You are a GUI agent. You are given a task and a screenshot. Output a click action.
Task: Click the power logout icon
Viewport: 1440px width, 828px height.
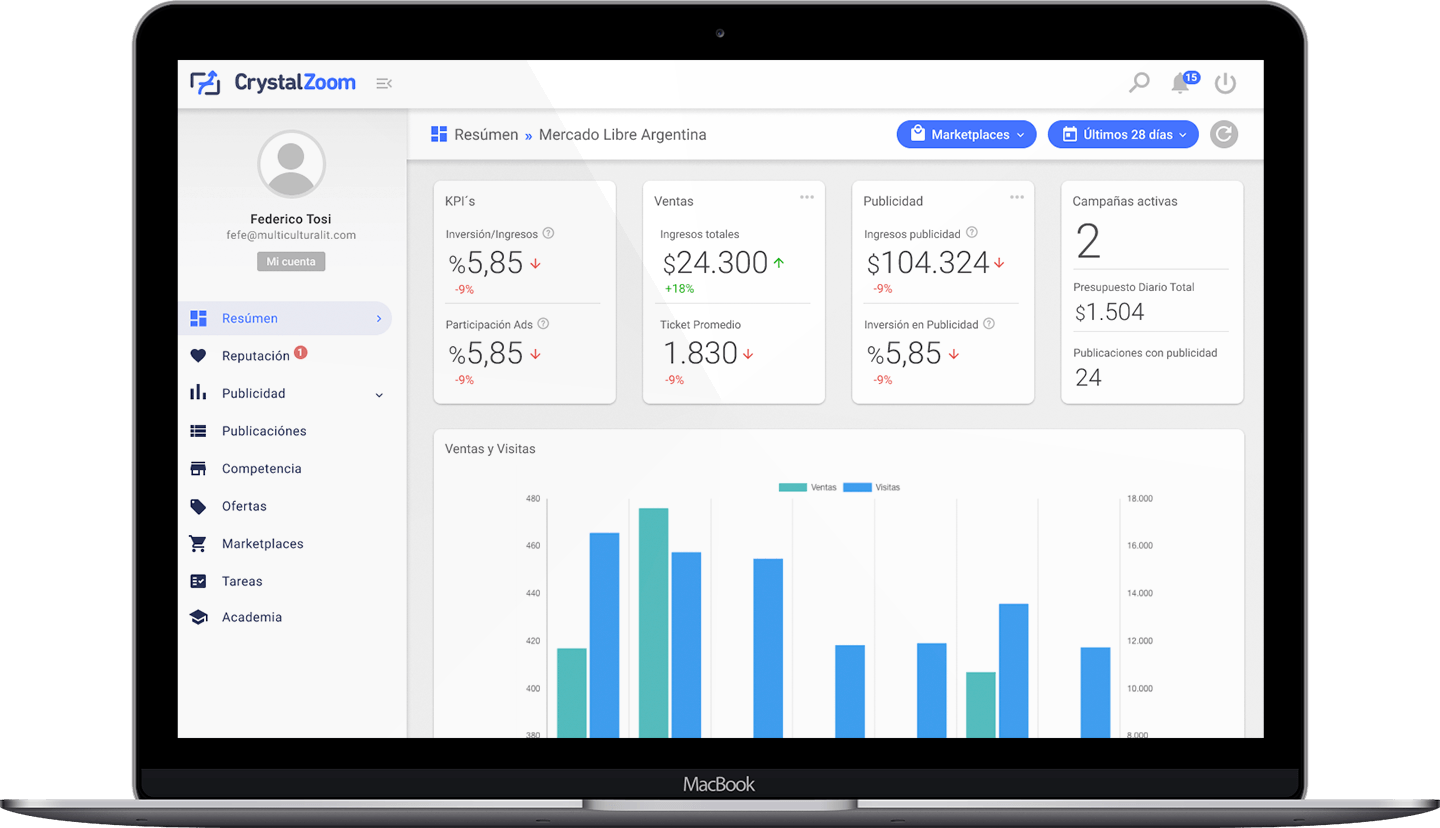pos(1225,84)
